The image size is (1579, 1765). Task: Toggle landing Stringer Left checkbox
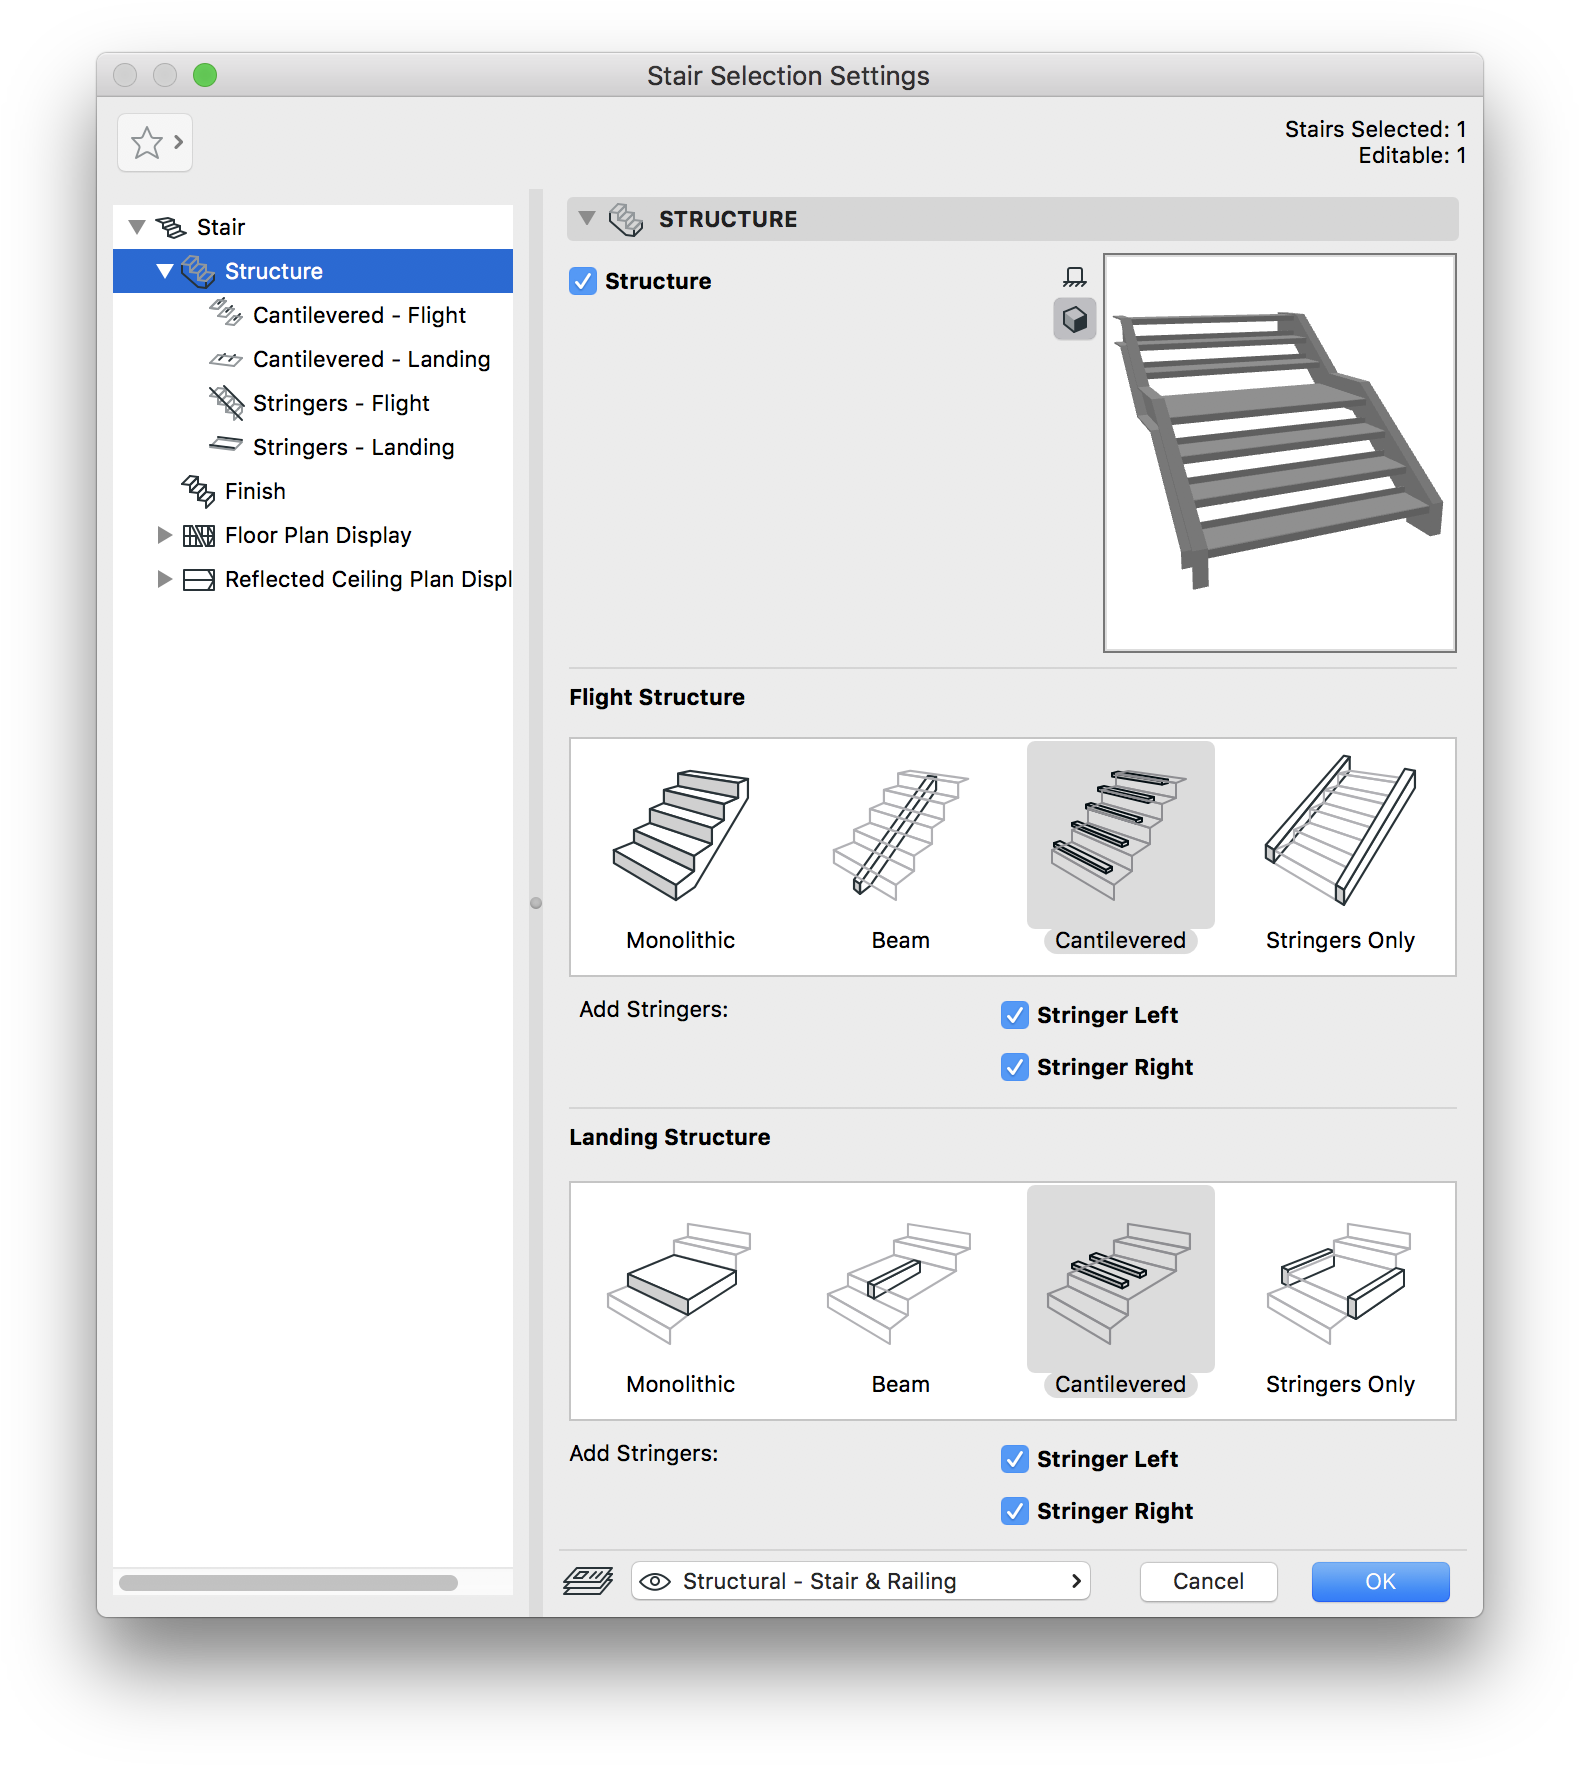1015,1459
